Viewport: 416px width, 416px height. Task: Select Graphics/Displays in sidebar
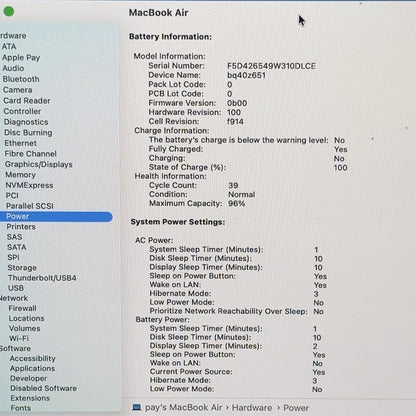39,164
